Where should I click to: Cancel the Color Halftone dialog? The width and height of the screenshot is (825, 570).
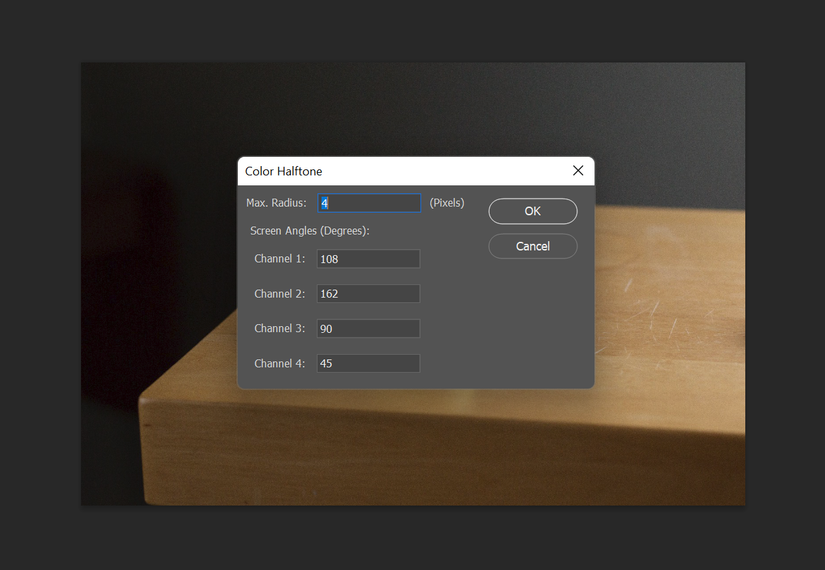(532, 246)
